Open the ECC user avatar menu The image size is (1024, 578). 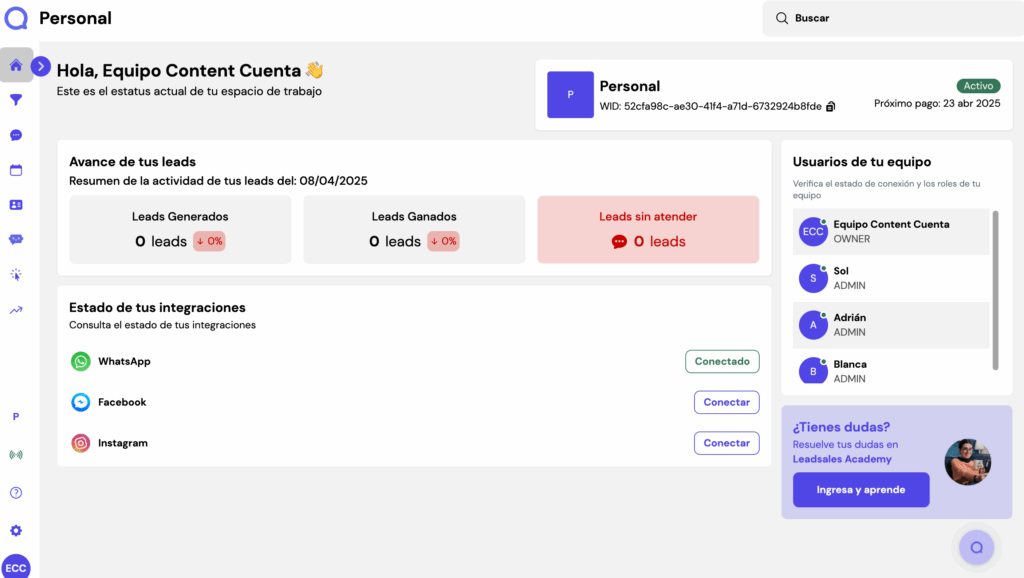16,566
